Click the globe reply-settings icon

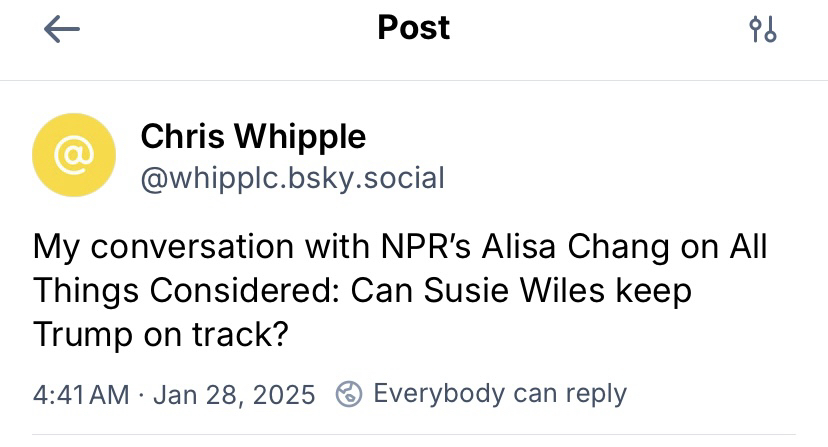click(349, 393)
